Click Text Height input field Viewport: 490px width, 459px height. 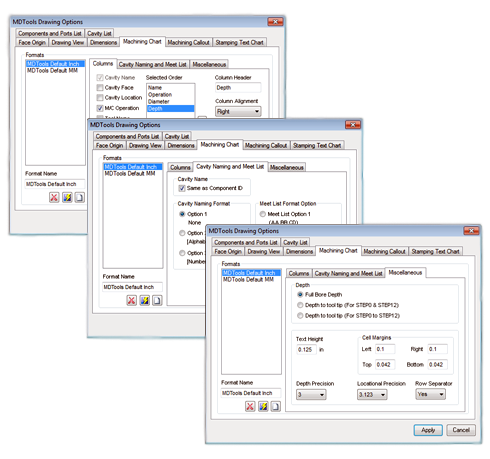[x=306, y=349]
